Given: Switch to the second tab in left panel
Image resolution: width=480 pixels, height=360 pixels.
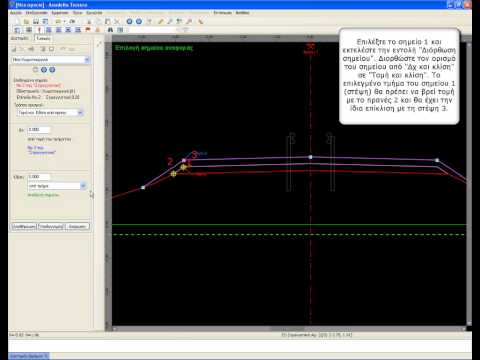Looking at the screenshot, I should point(43,38).
